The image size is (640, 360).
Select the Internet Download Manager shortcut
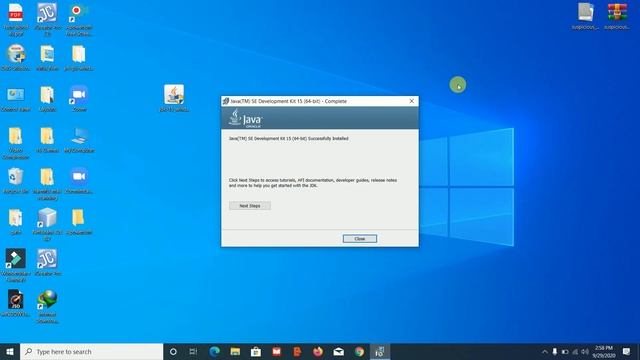pos(47,306)
